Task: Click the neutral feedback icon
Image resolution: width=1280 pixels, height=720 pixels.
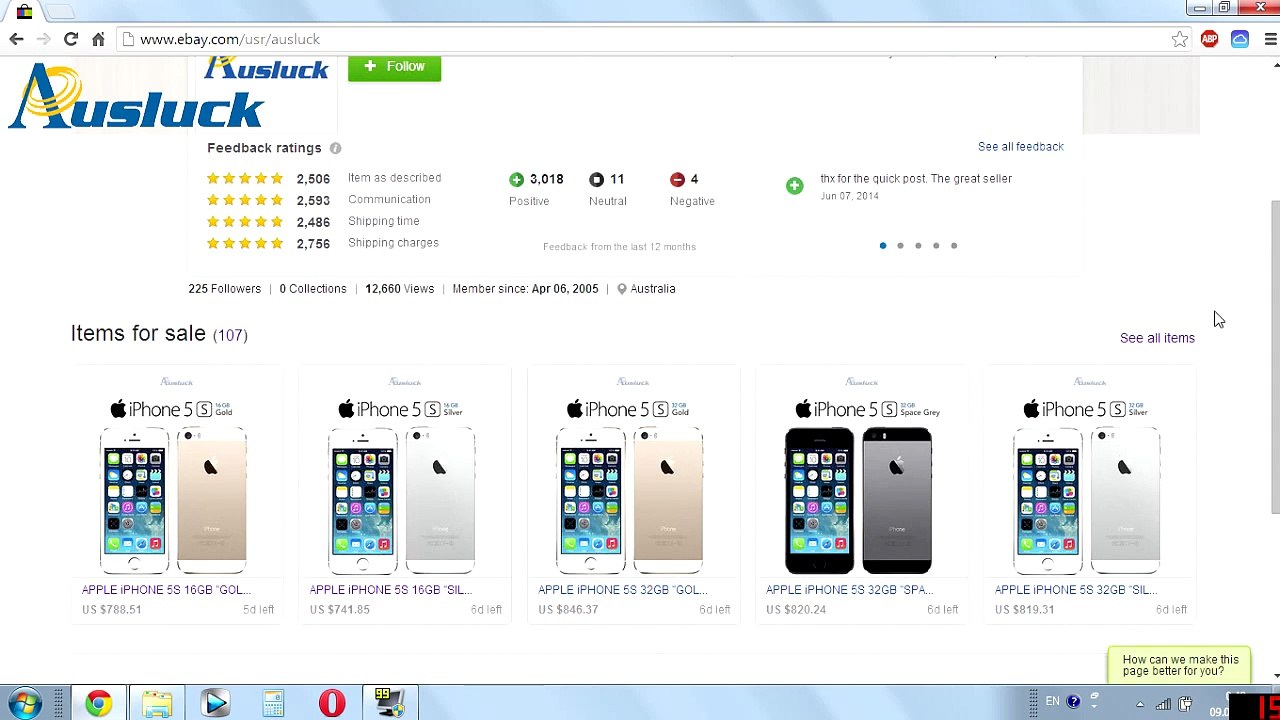Action: pos(596,179)
